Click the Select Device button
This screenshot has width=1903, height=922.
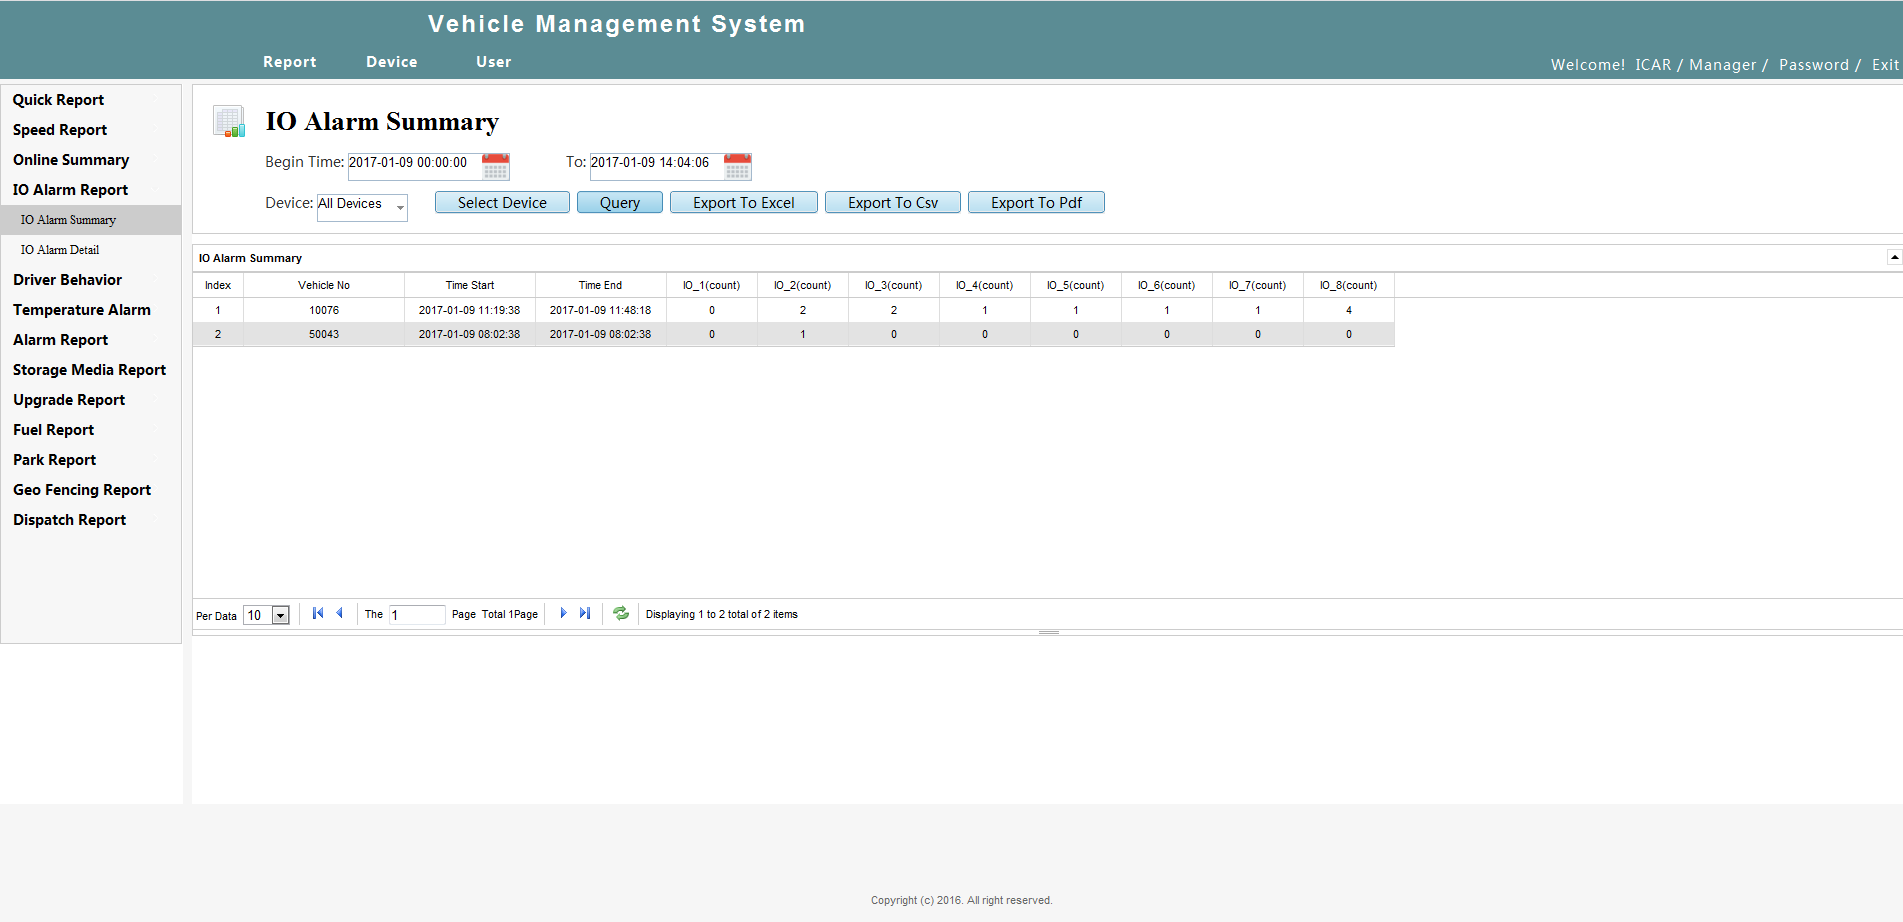pyautogui.click(x=502, y=202)
